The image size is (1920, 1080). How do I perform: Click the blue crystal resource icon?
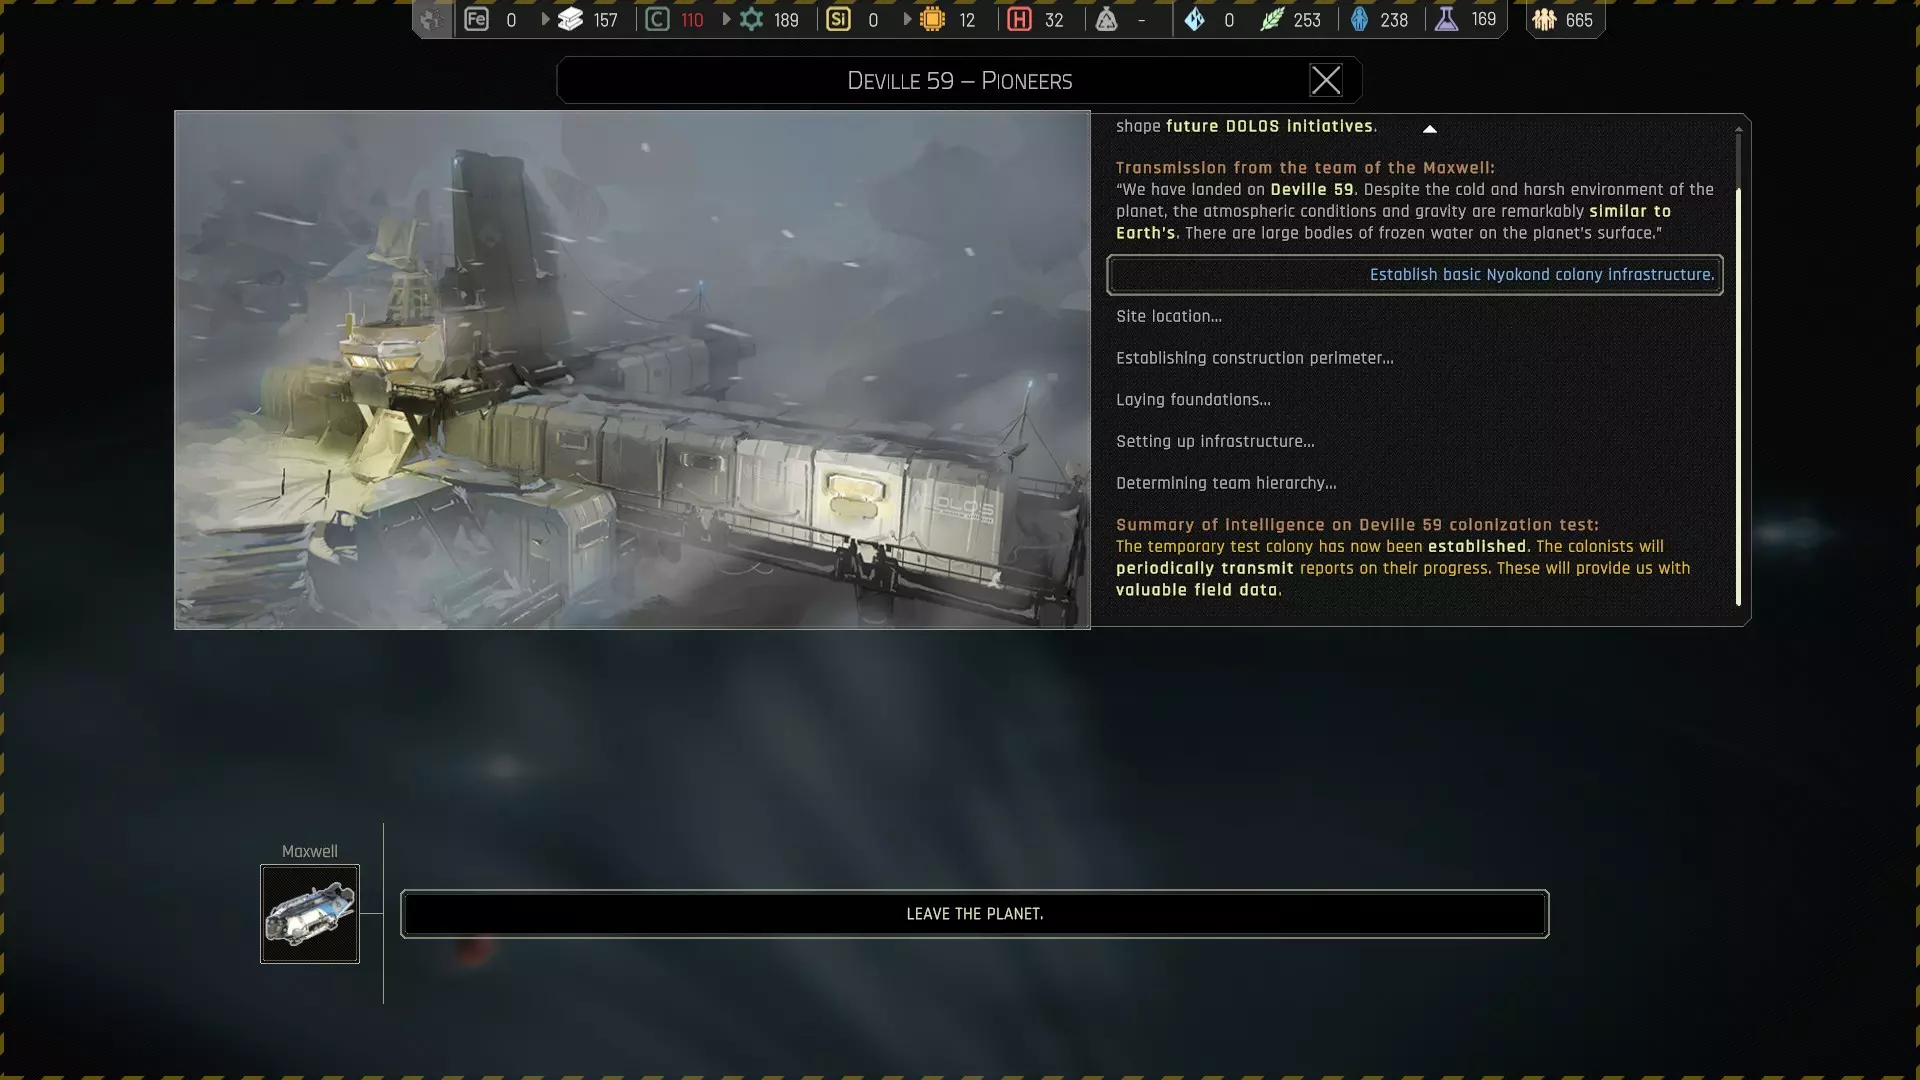[x=1194, y=19]
